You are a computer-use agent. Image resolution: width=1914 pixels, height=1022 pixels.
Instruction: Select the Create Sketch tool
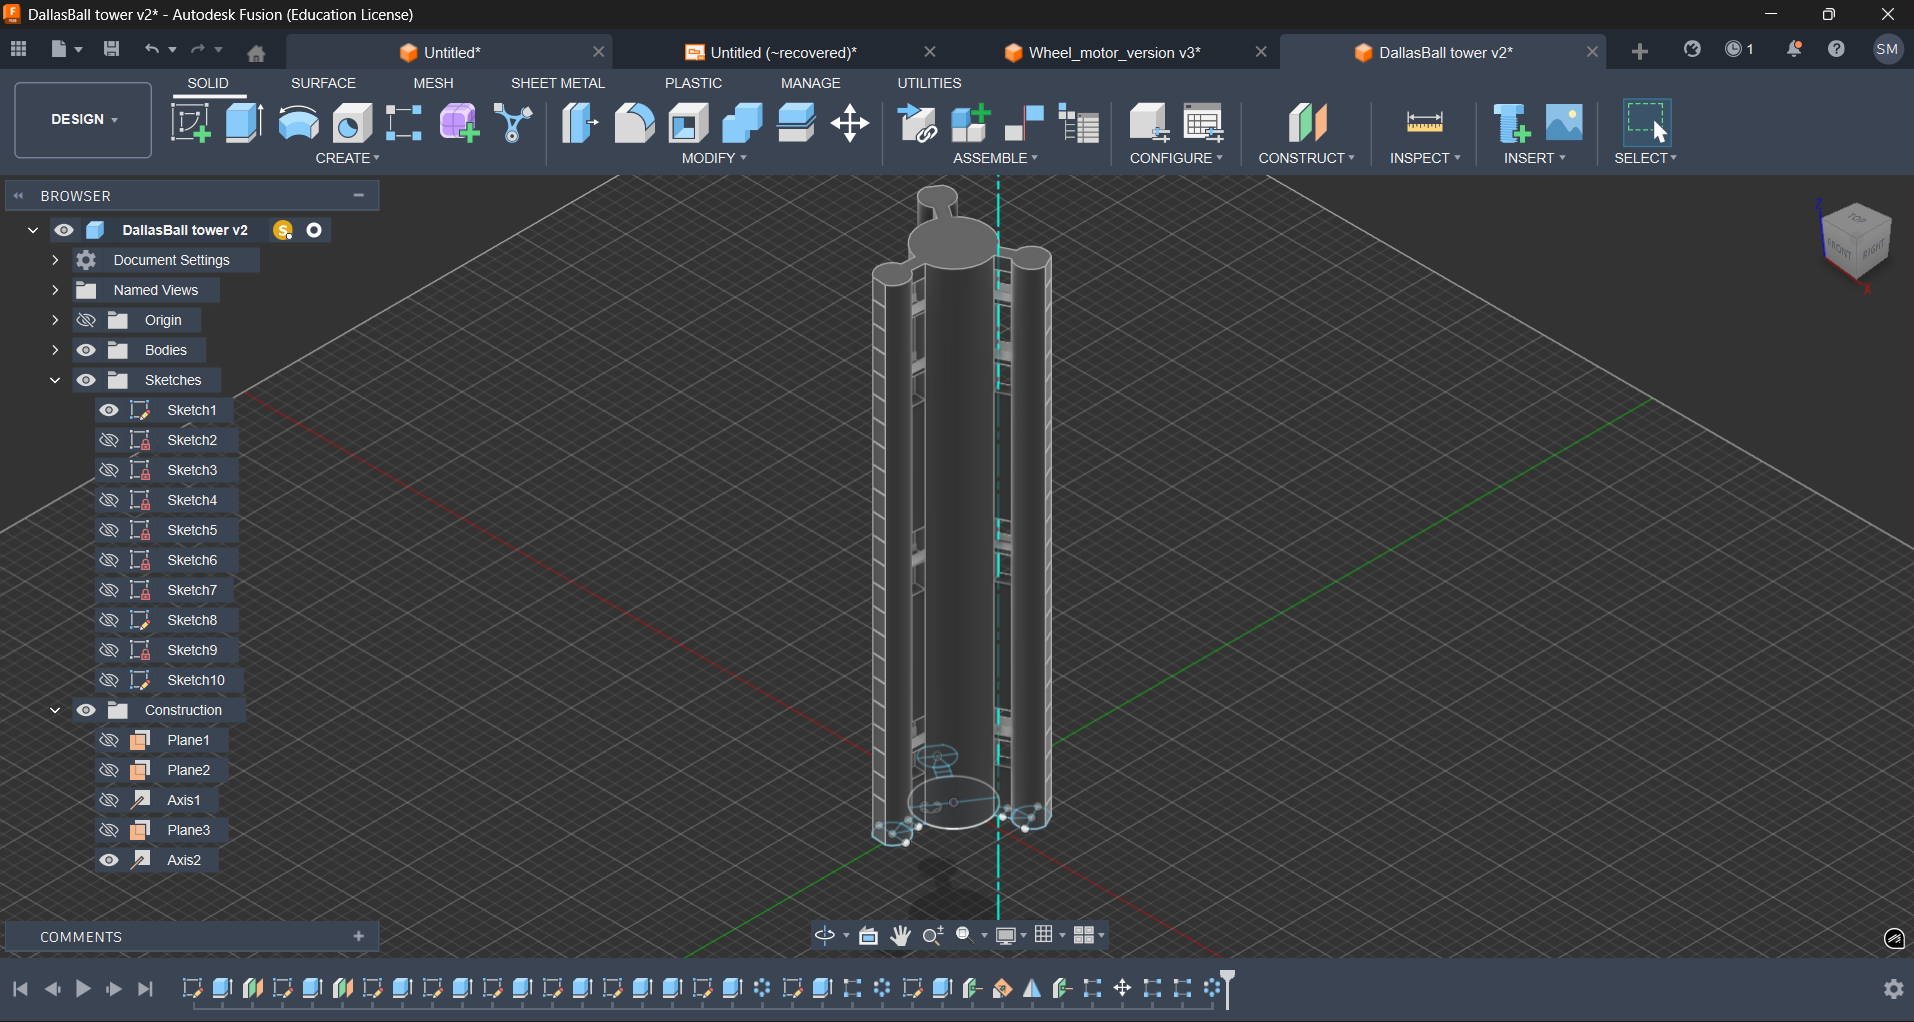pos(190,123)
